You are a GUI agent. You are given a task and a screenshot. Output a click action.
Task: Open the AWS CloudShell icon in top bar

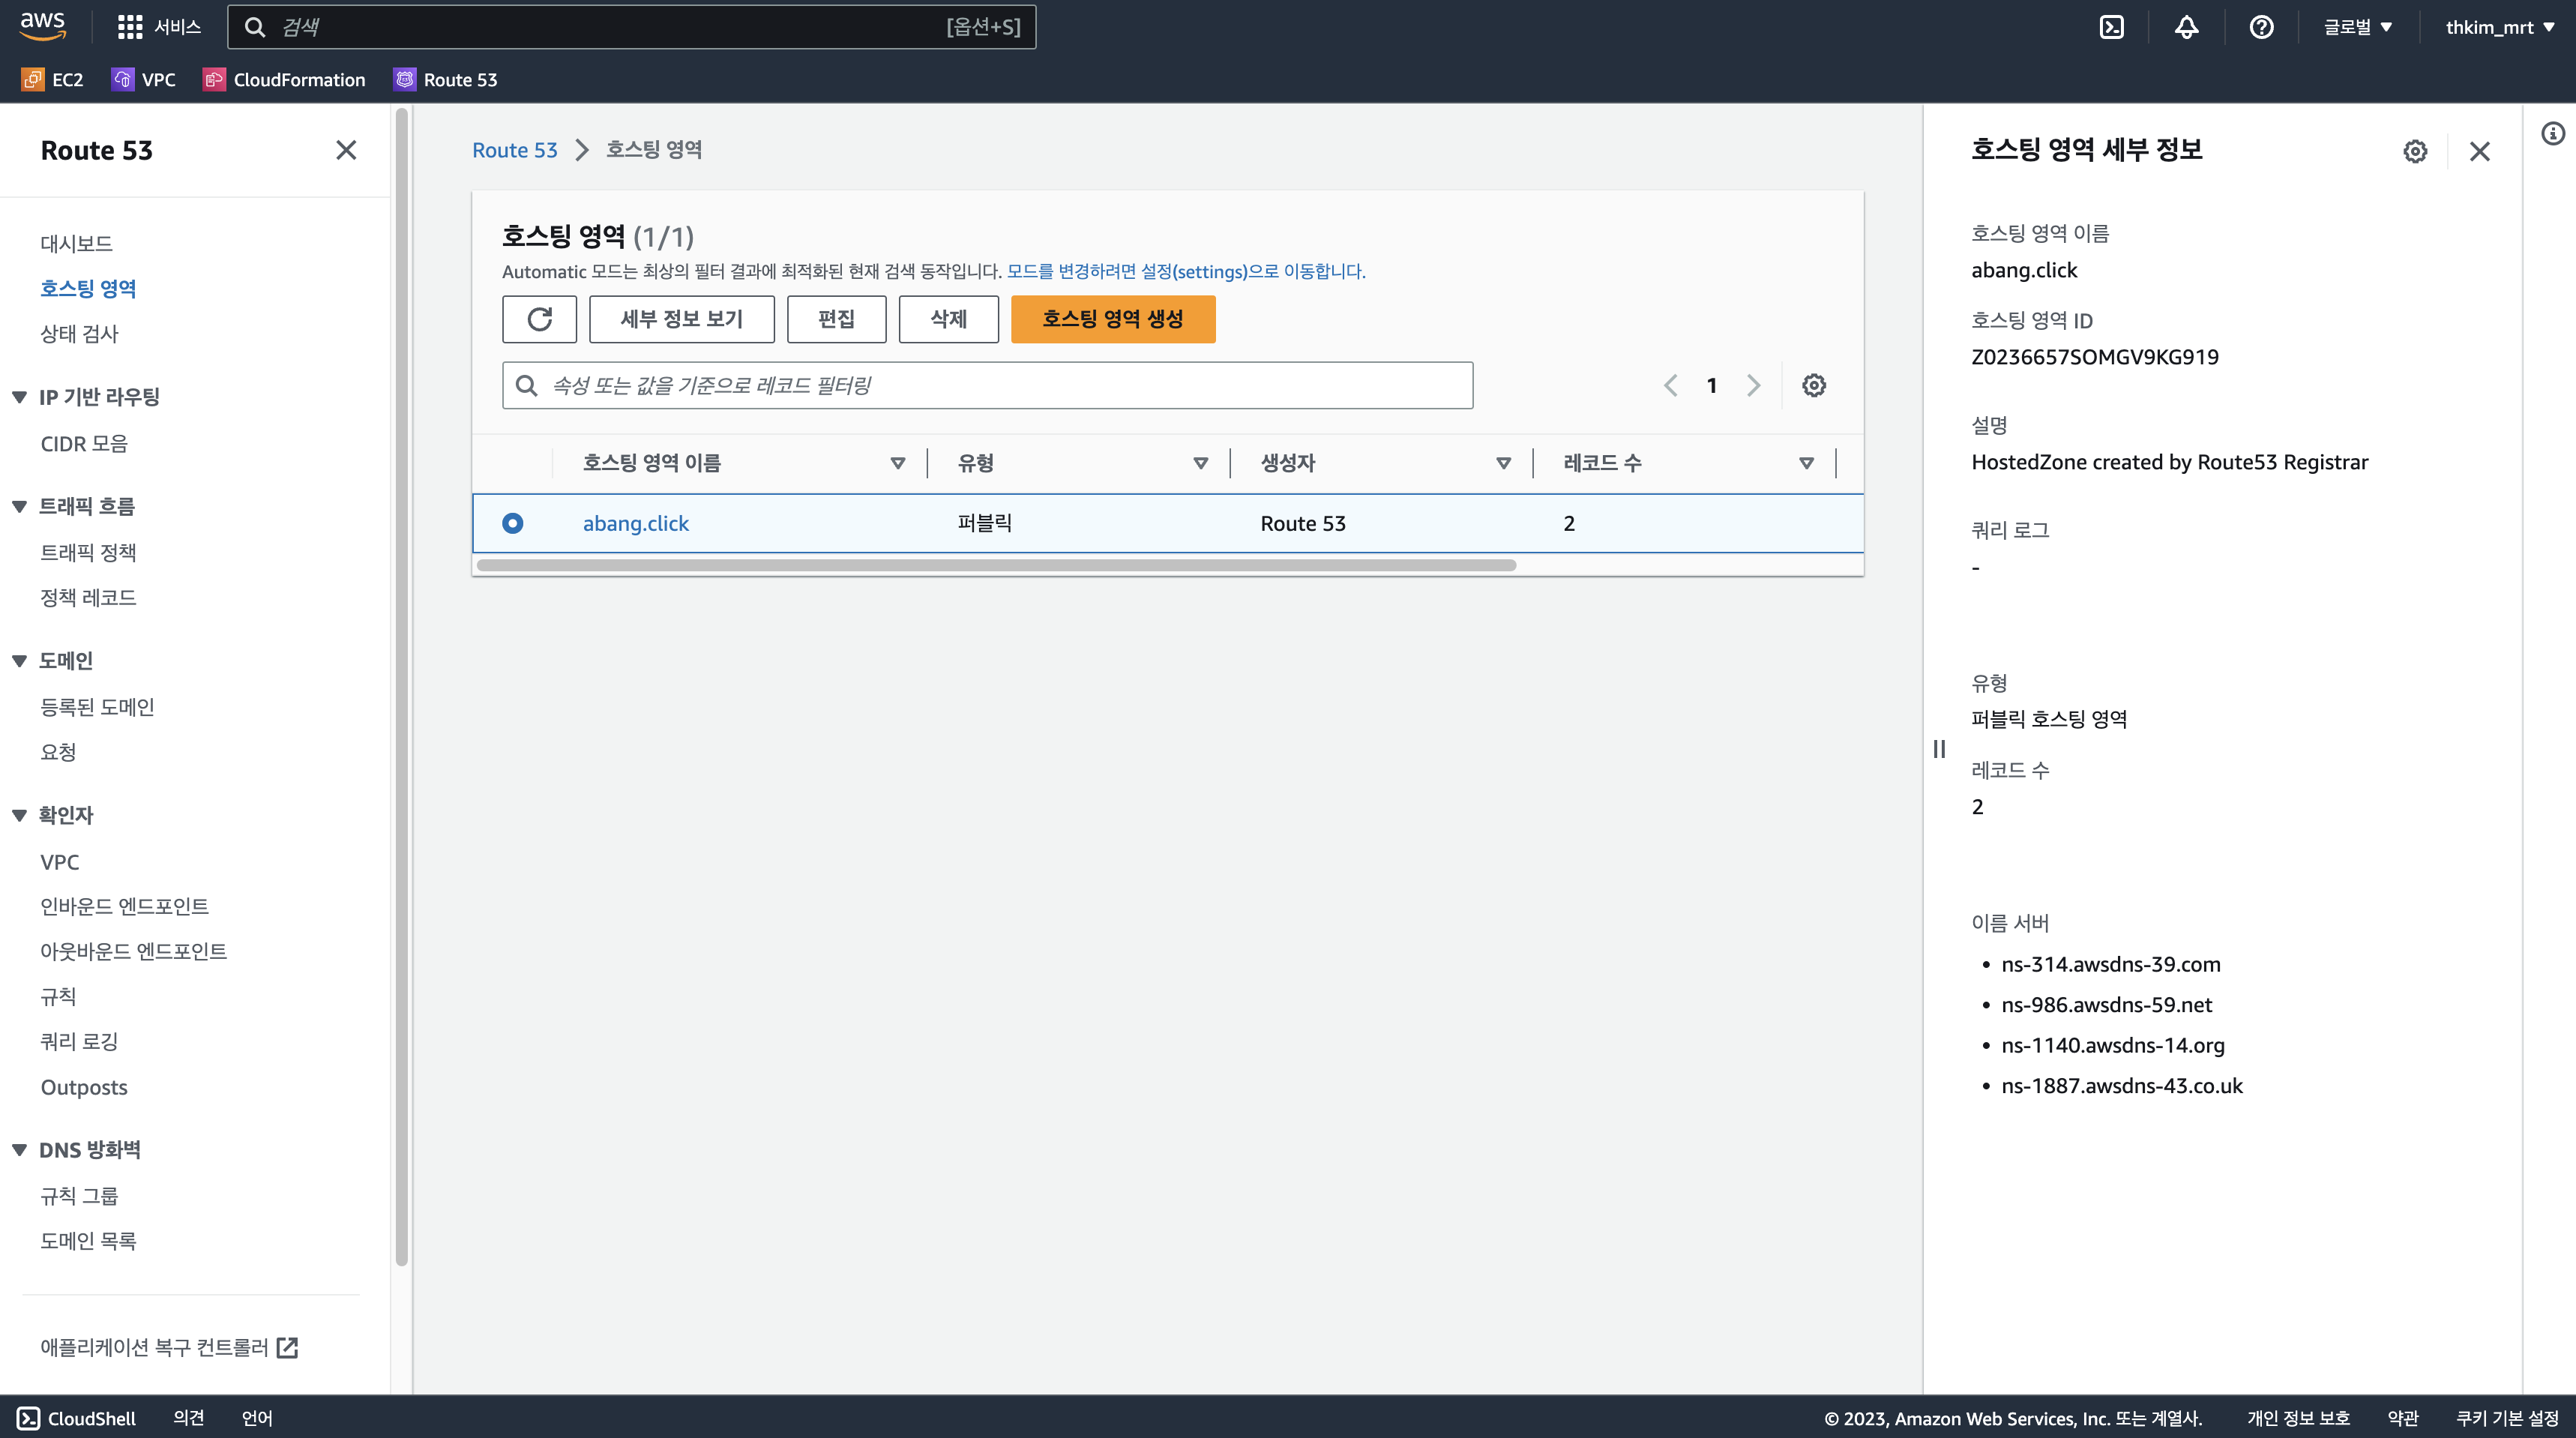(2111, 27)
